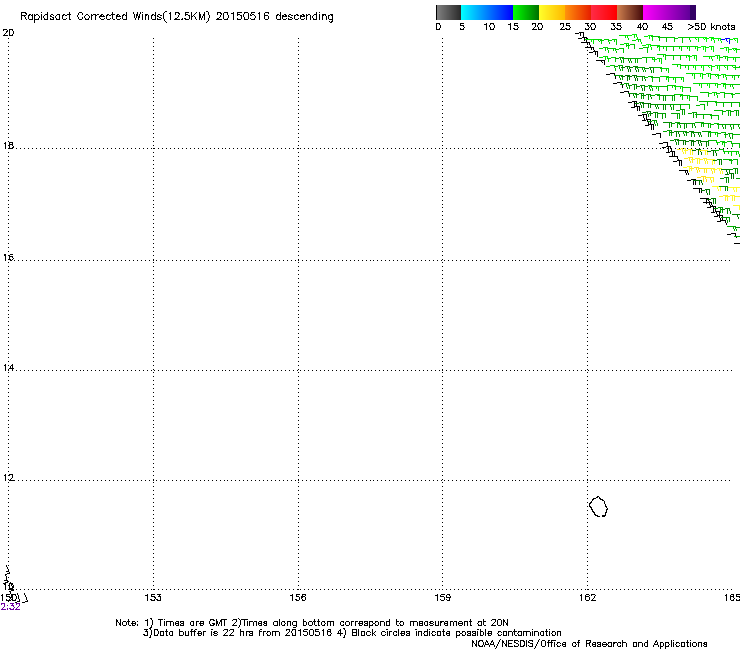This screenshot has width=740, height=650.
Task: Click the 12 latitude axis label
Action: (8, 478)
